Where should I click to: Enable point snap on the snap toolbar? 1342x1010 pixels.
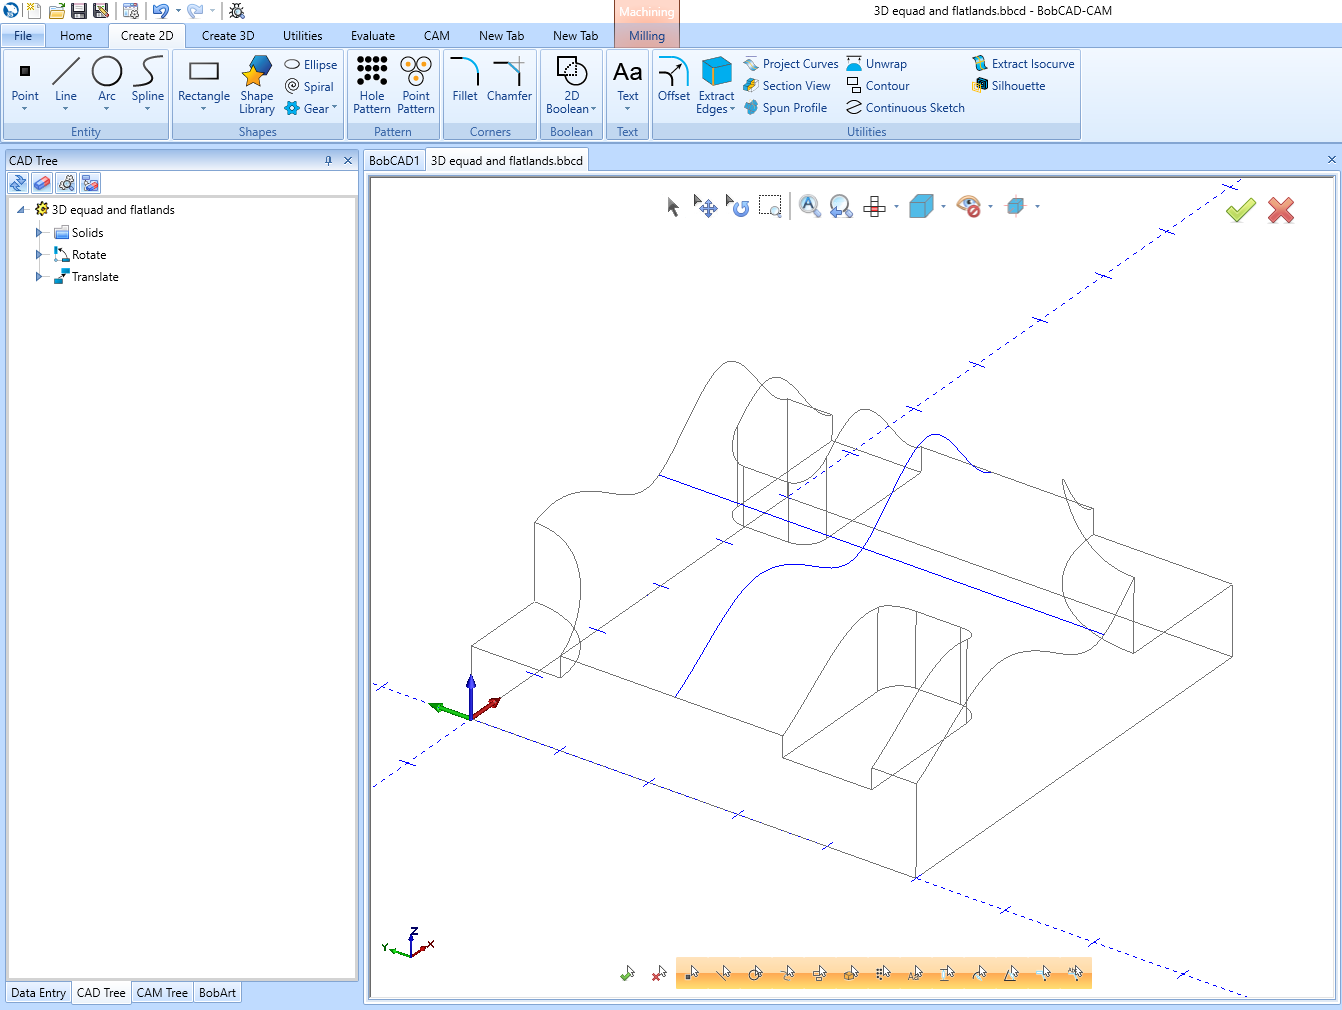click(x=692, y=972)
